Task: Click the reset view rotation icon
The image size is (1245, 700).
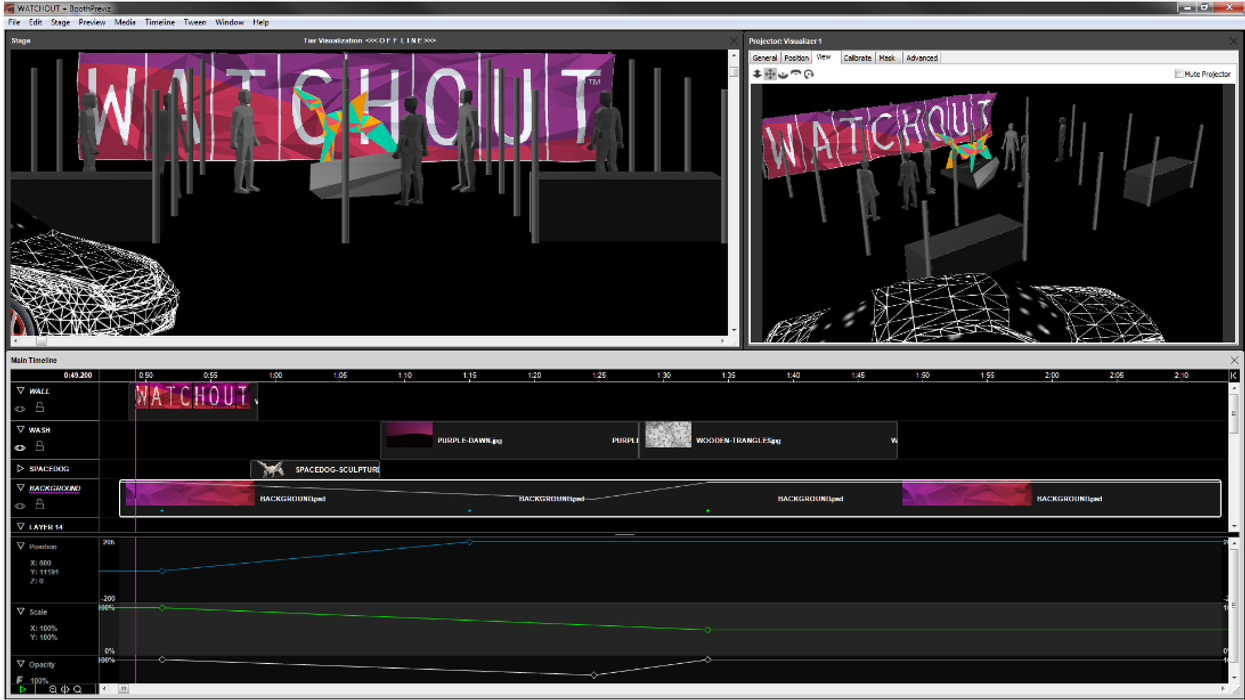Action: tap(808, 74)
